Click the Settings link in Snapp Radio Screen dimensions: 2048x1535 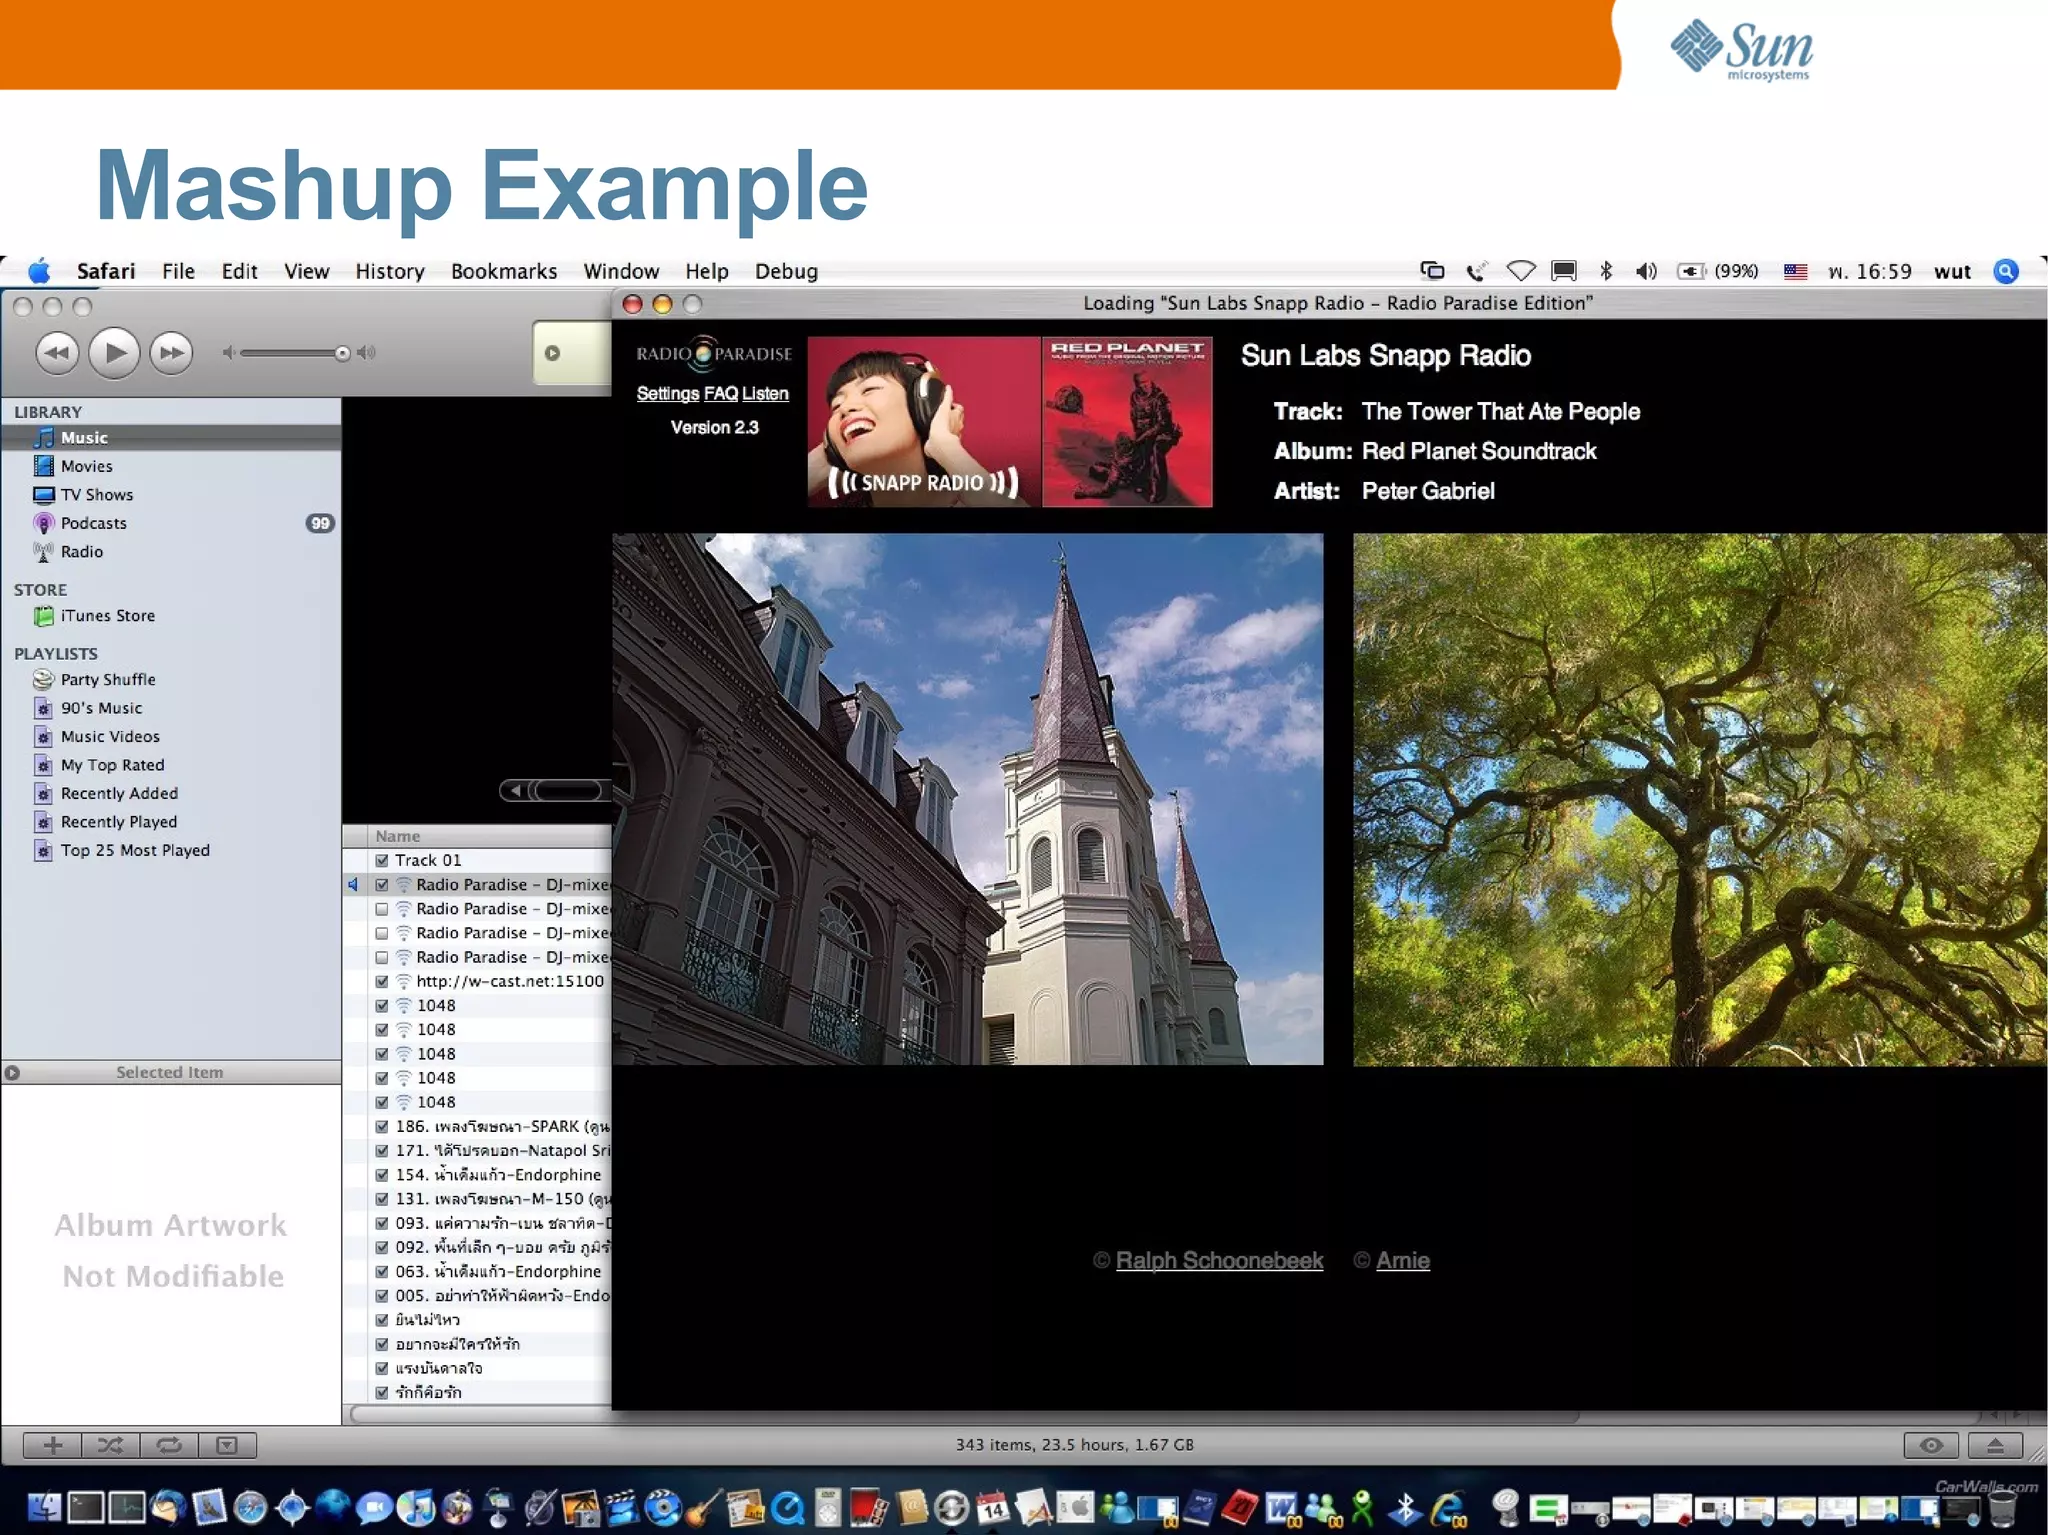pos(668,394)
